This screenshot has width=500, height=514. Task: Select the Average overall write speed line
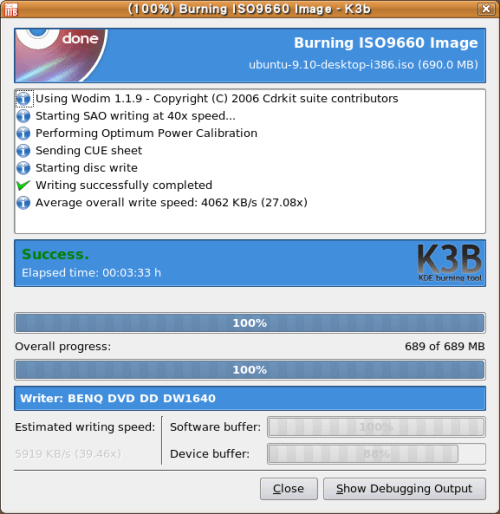(x=171, y=203)
